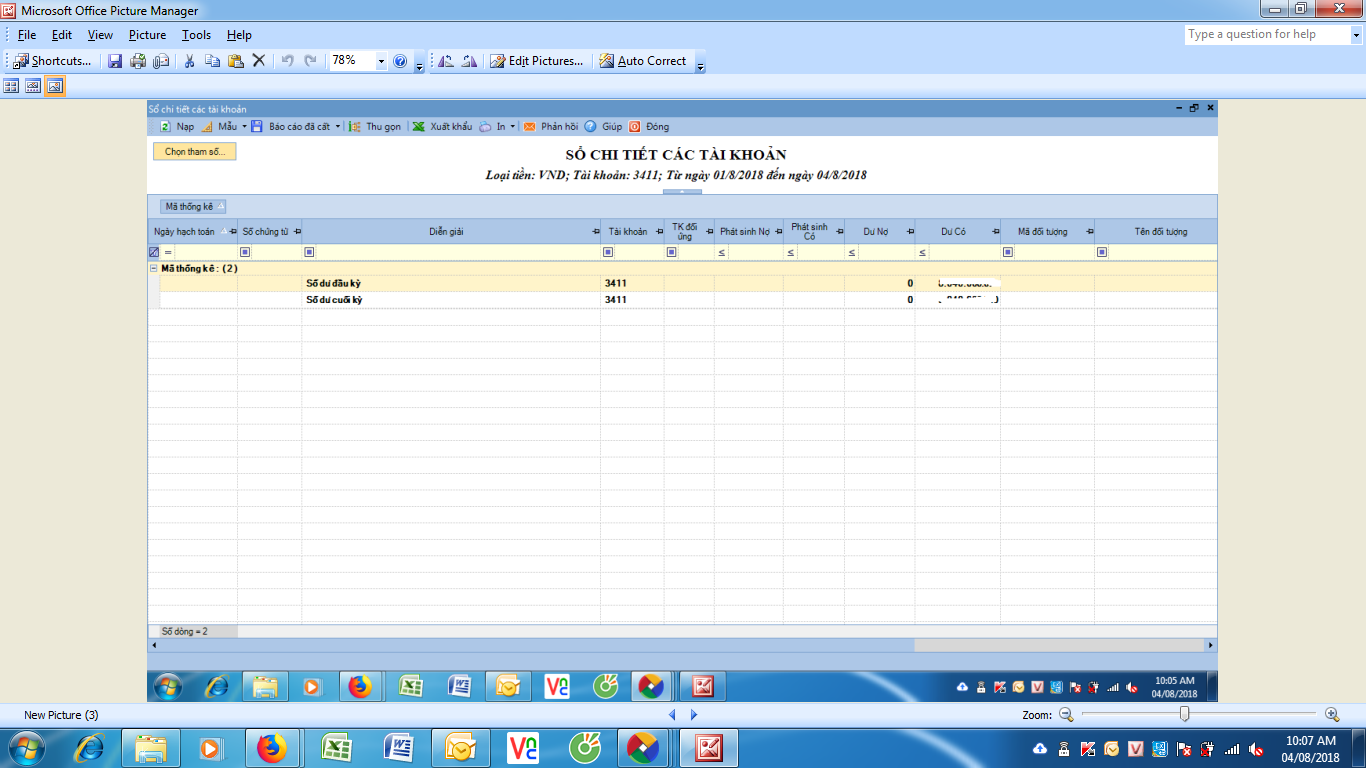Apply Auto Correct to the picture

[643, 61]
